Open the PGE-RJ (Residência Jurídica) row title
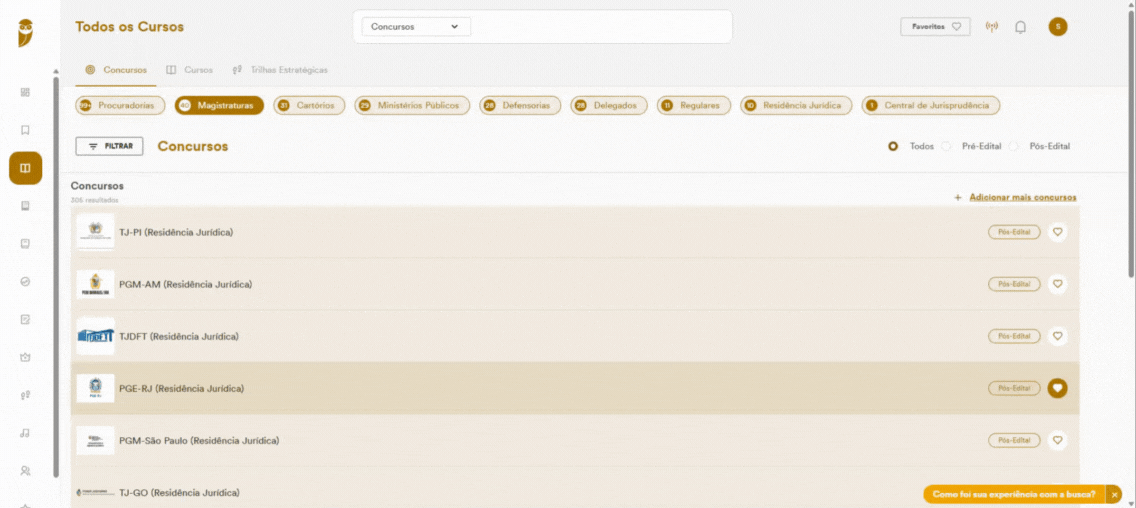This screenshot has width=1136, height=508. 182,388
